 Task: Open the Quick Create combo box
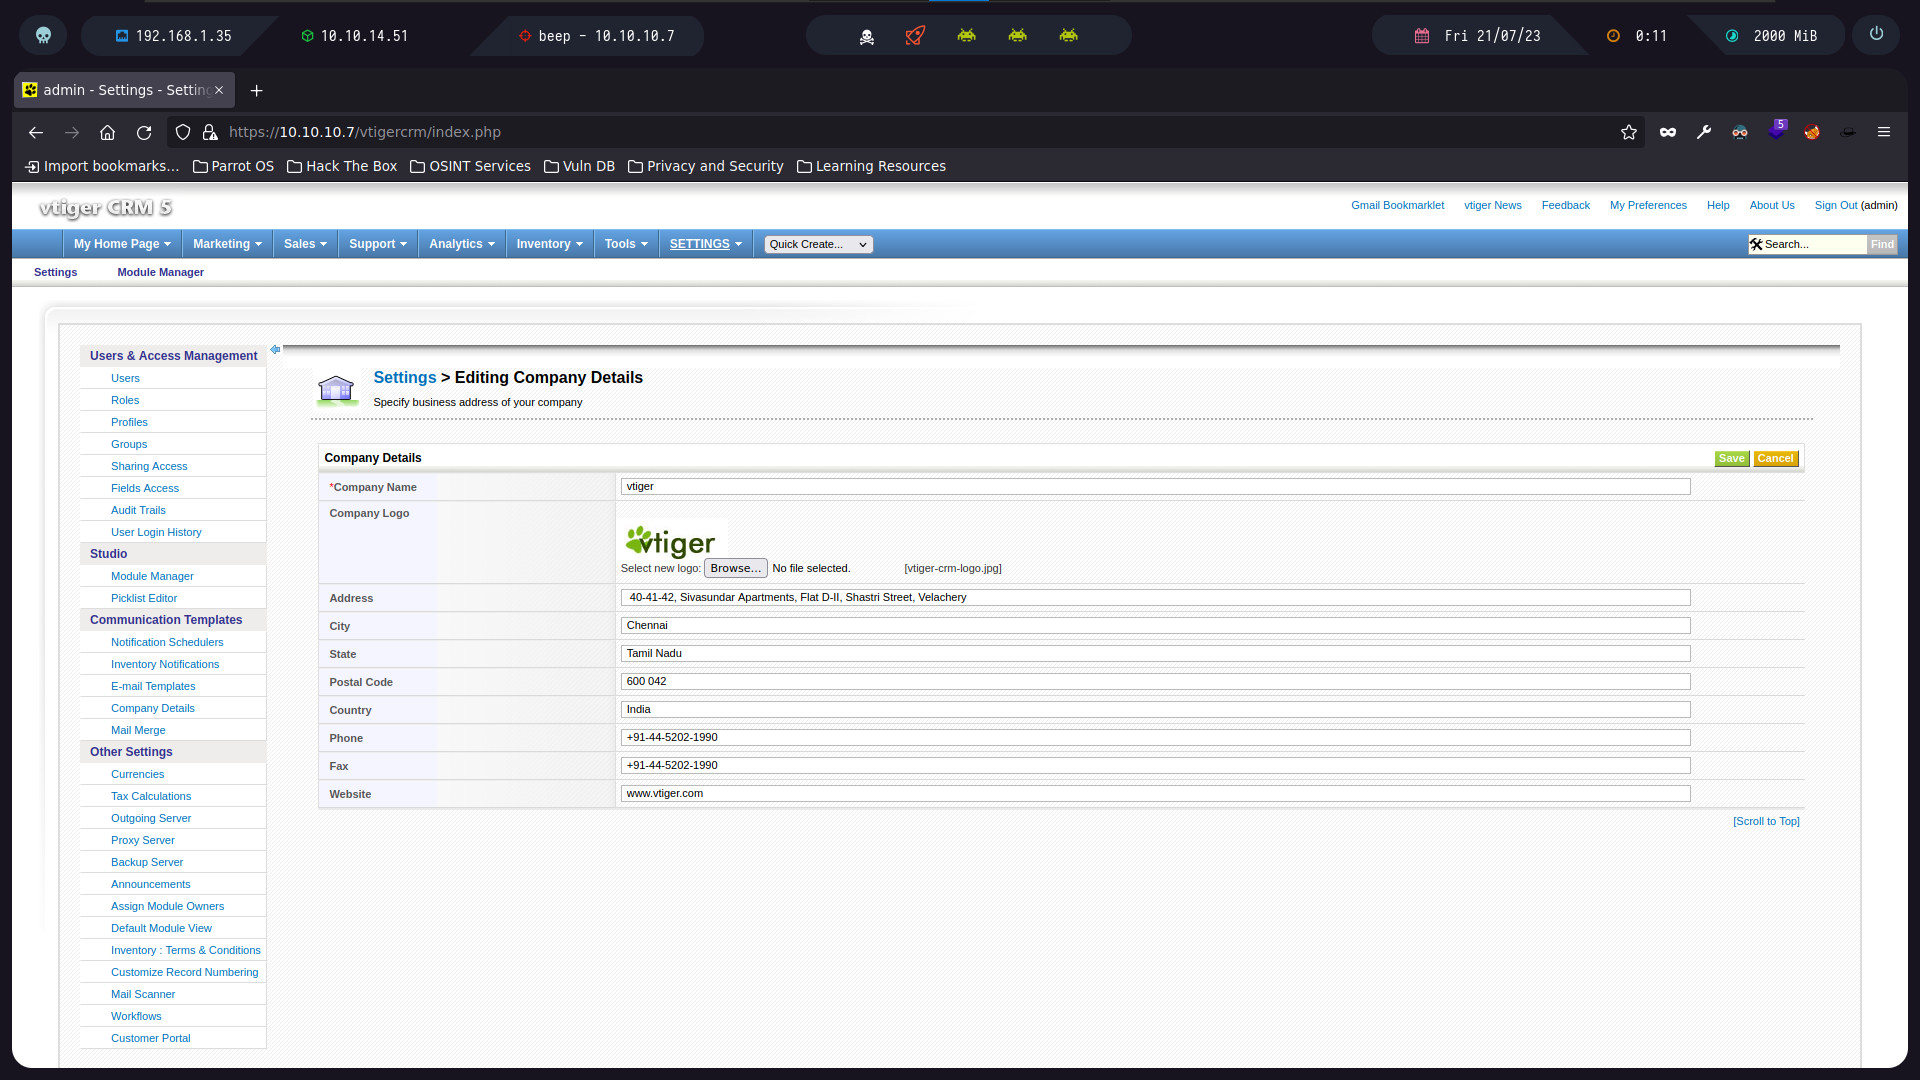point(818,244)
